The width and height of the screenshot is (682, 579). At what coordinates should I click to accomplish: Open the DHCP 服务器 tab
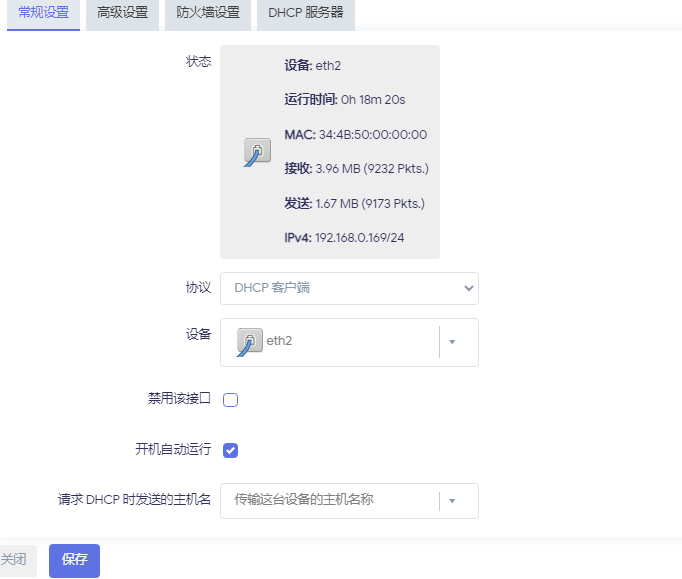pos(306,13)
